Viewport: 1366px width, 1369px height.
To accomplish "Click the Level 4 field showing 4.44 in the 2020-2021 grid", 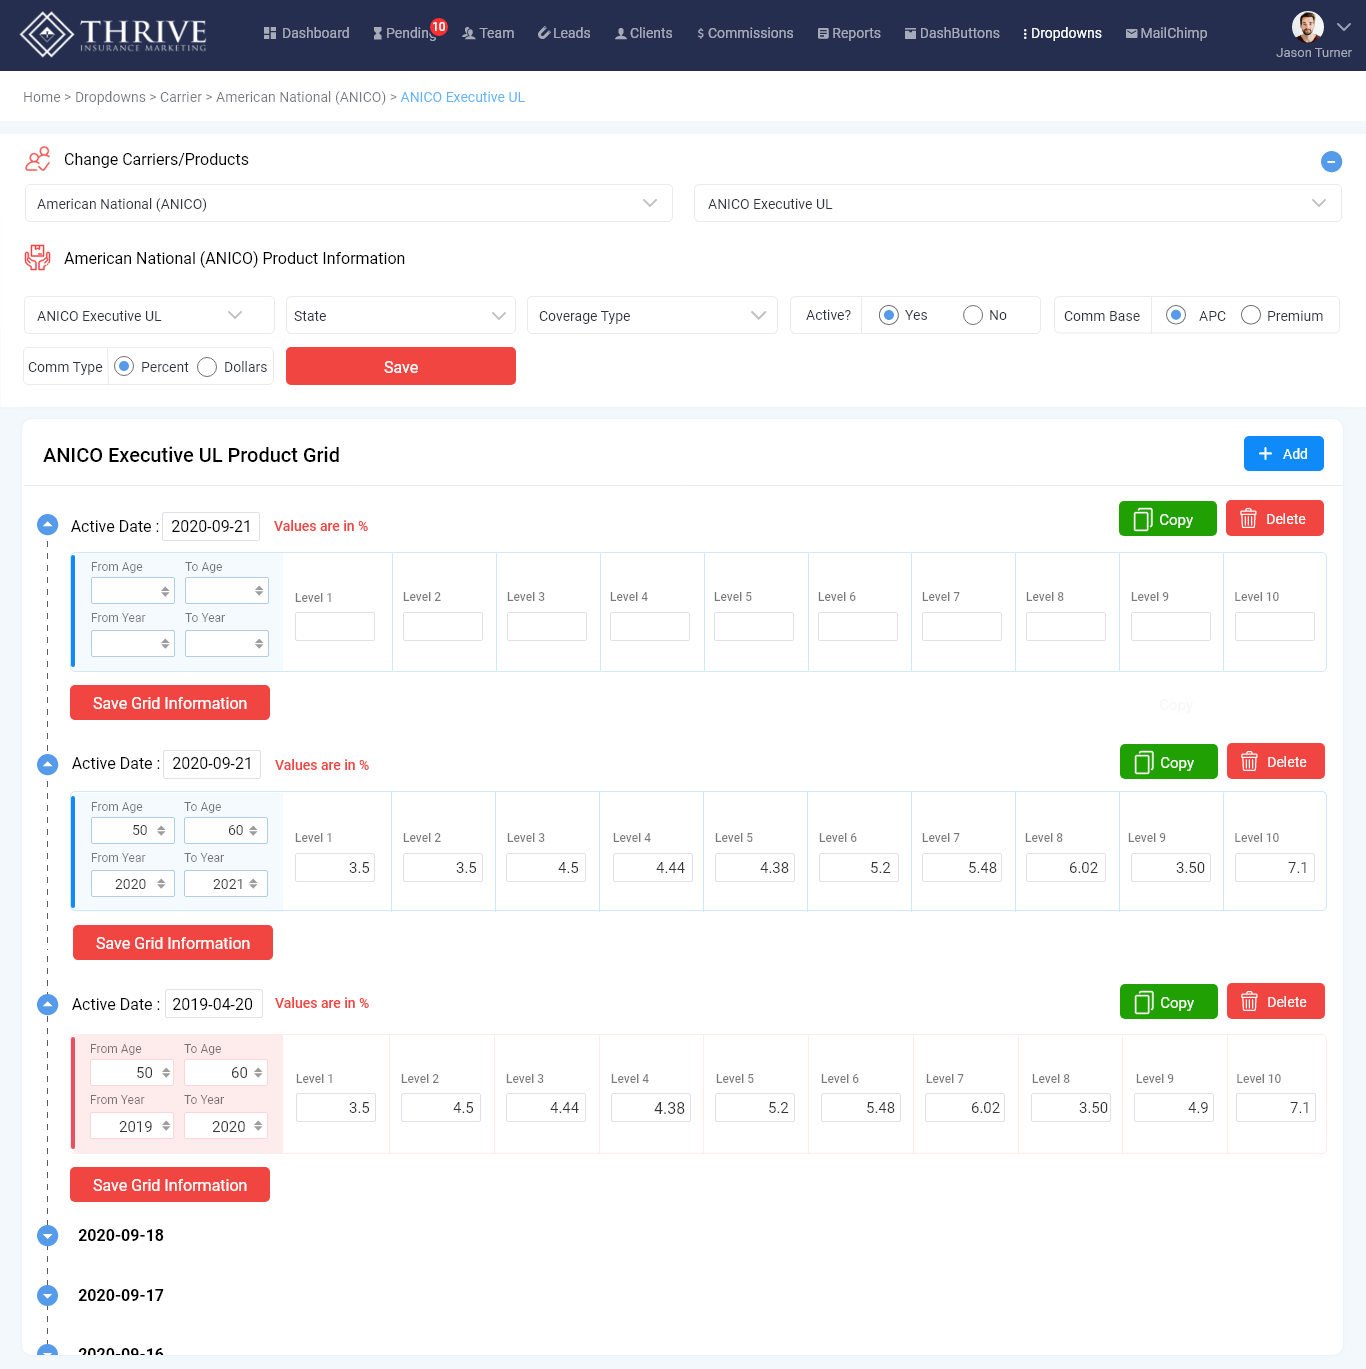I will click(x=653, y=867).
